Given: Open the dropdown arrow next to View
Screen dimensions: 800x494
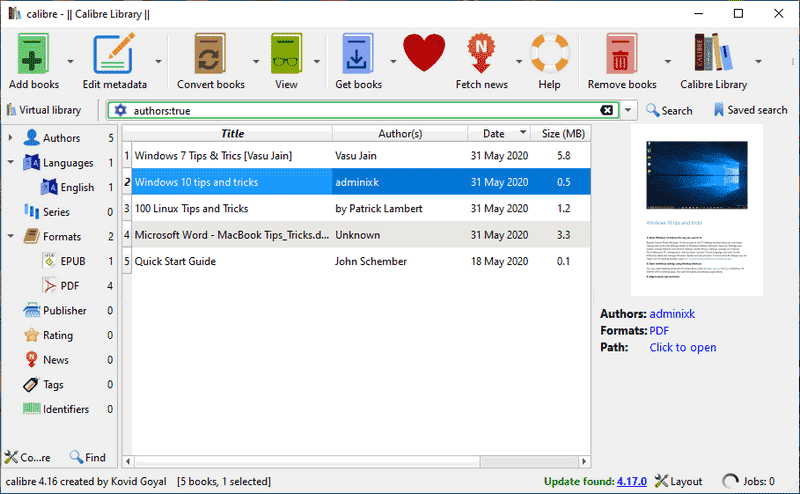Looking at the screenshot, I should pos(317,61).
